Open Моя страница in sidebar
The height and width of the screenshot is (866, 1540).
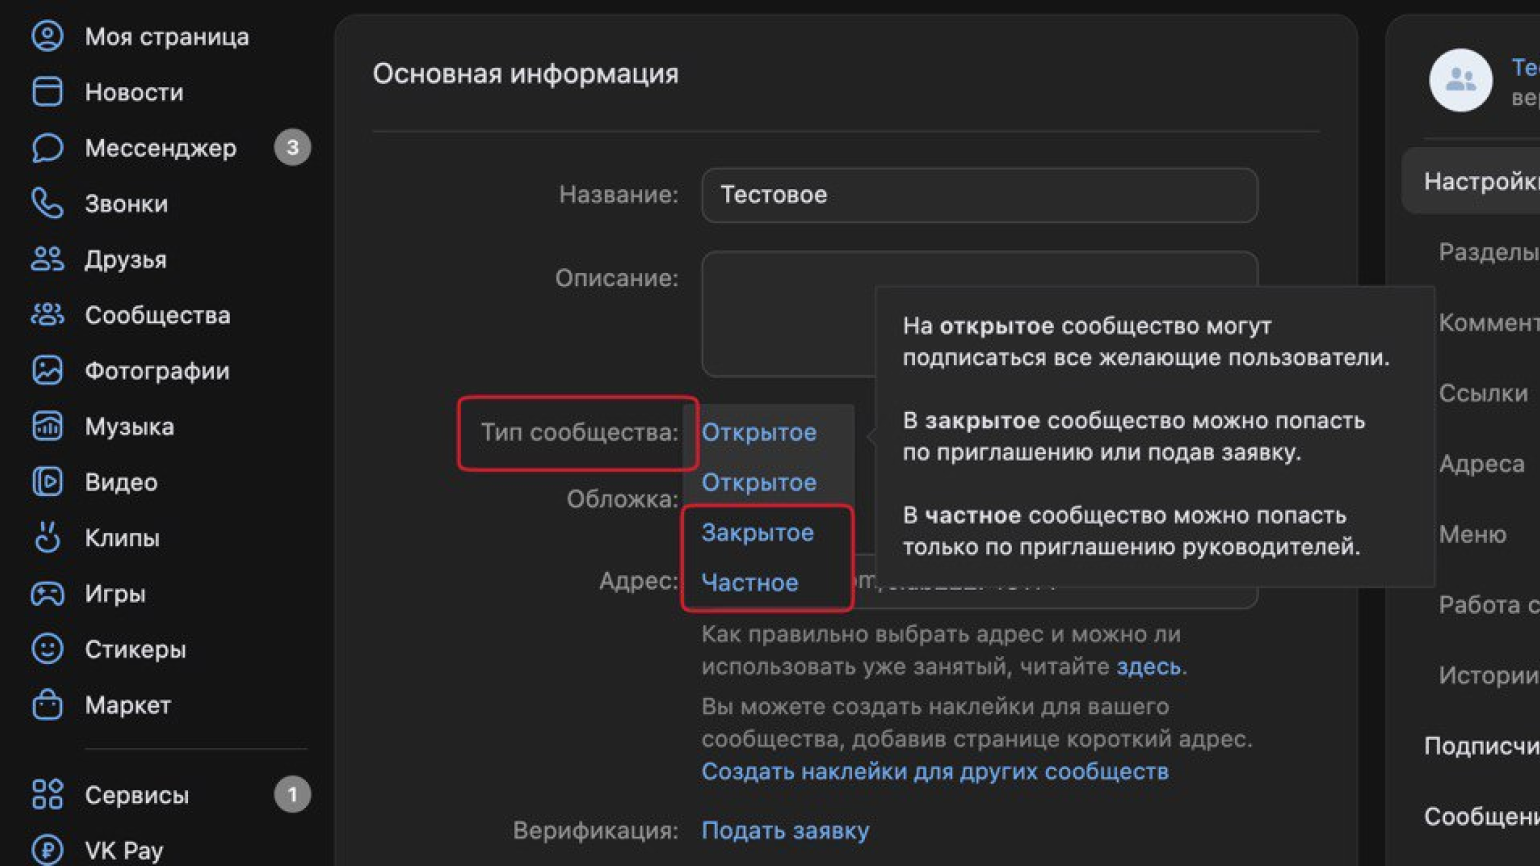167,37
